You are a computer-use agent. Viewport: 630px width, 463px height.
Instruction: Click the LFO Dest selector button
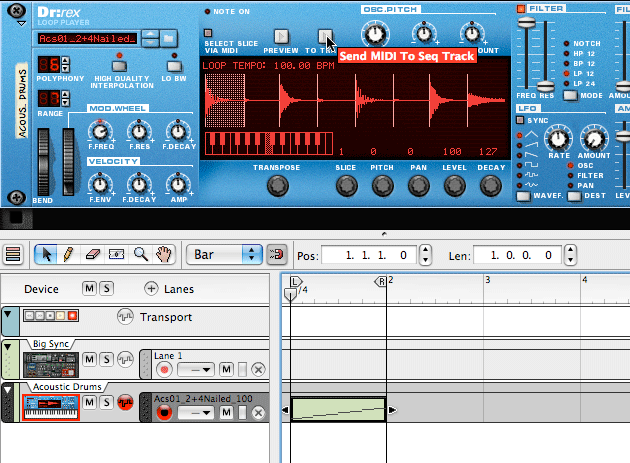[574, 196]
